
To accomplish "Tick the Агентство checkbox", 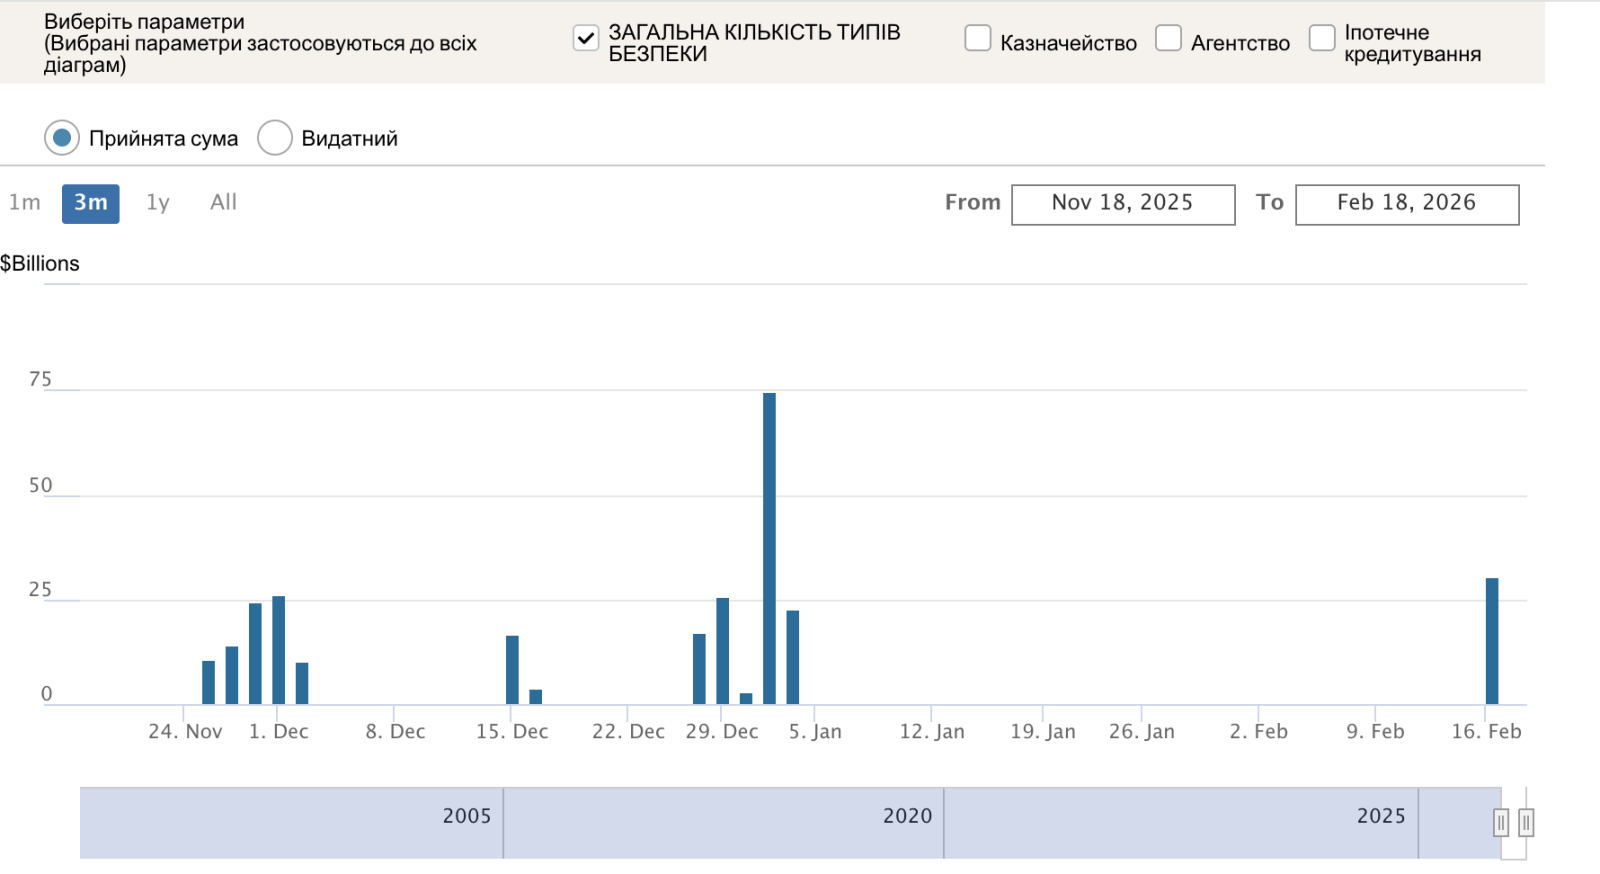I will point(1168,38).
